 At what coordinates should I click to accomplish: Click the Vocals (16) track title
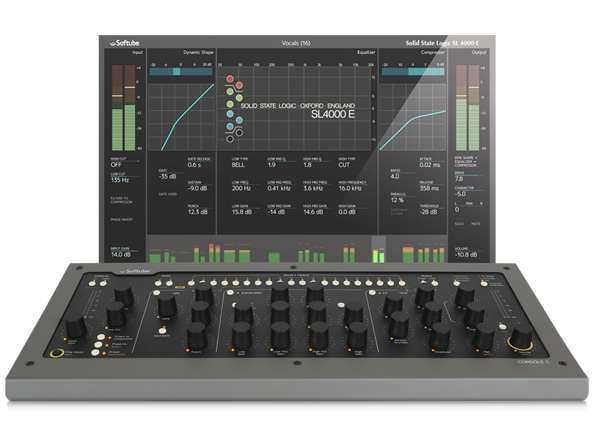tap(296, 43)
